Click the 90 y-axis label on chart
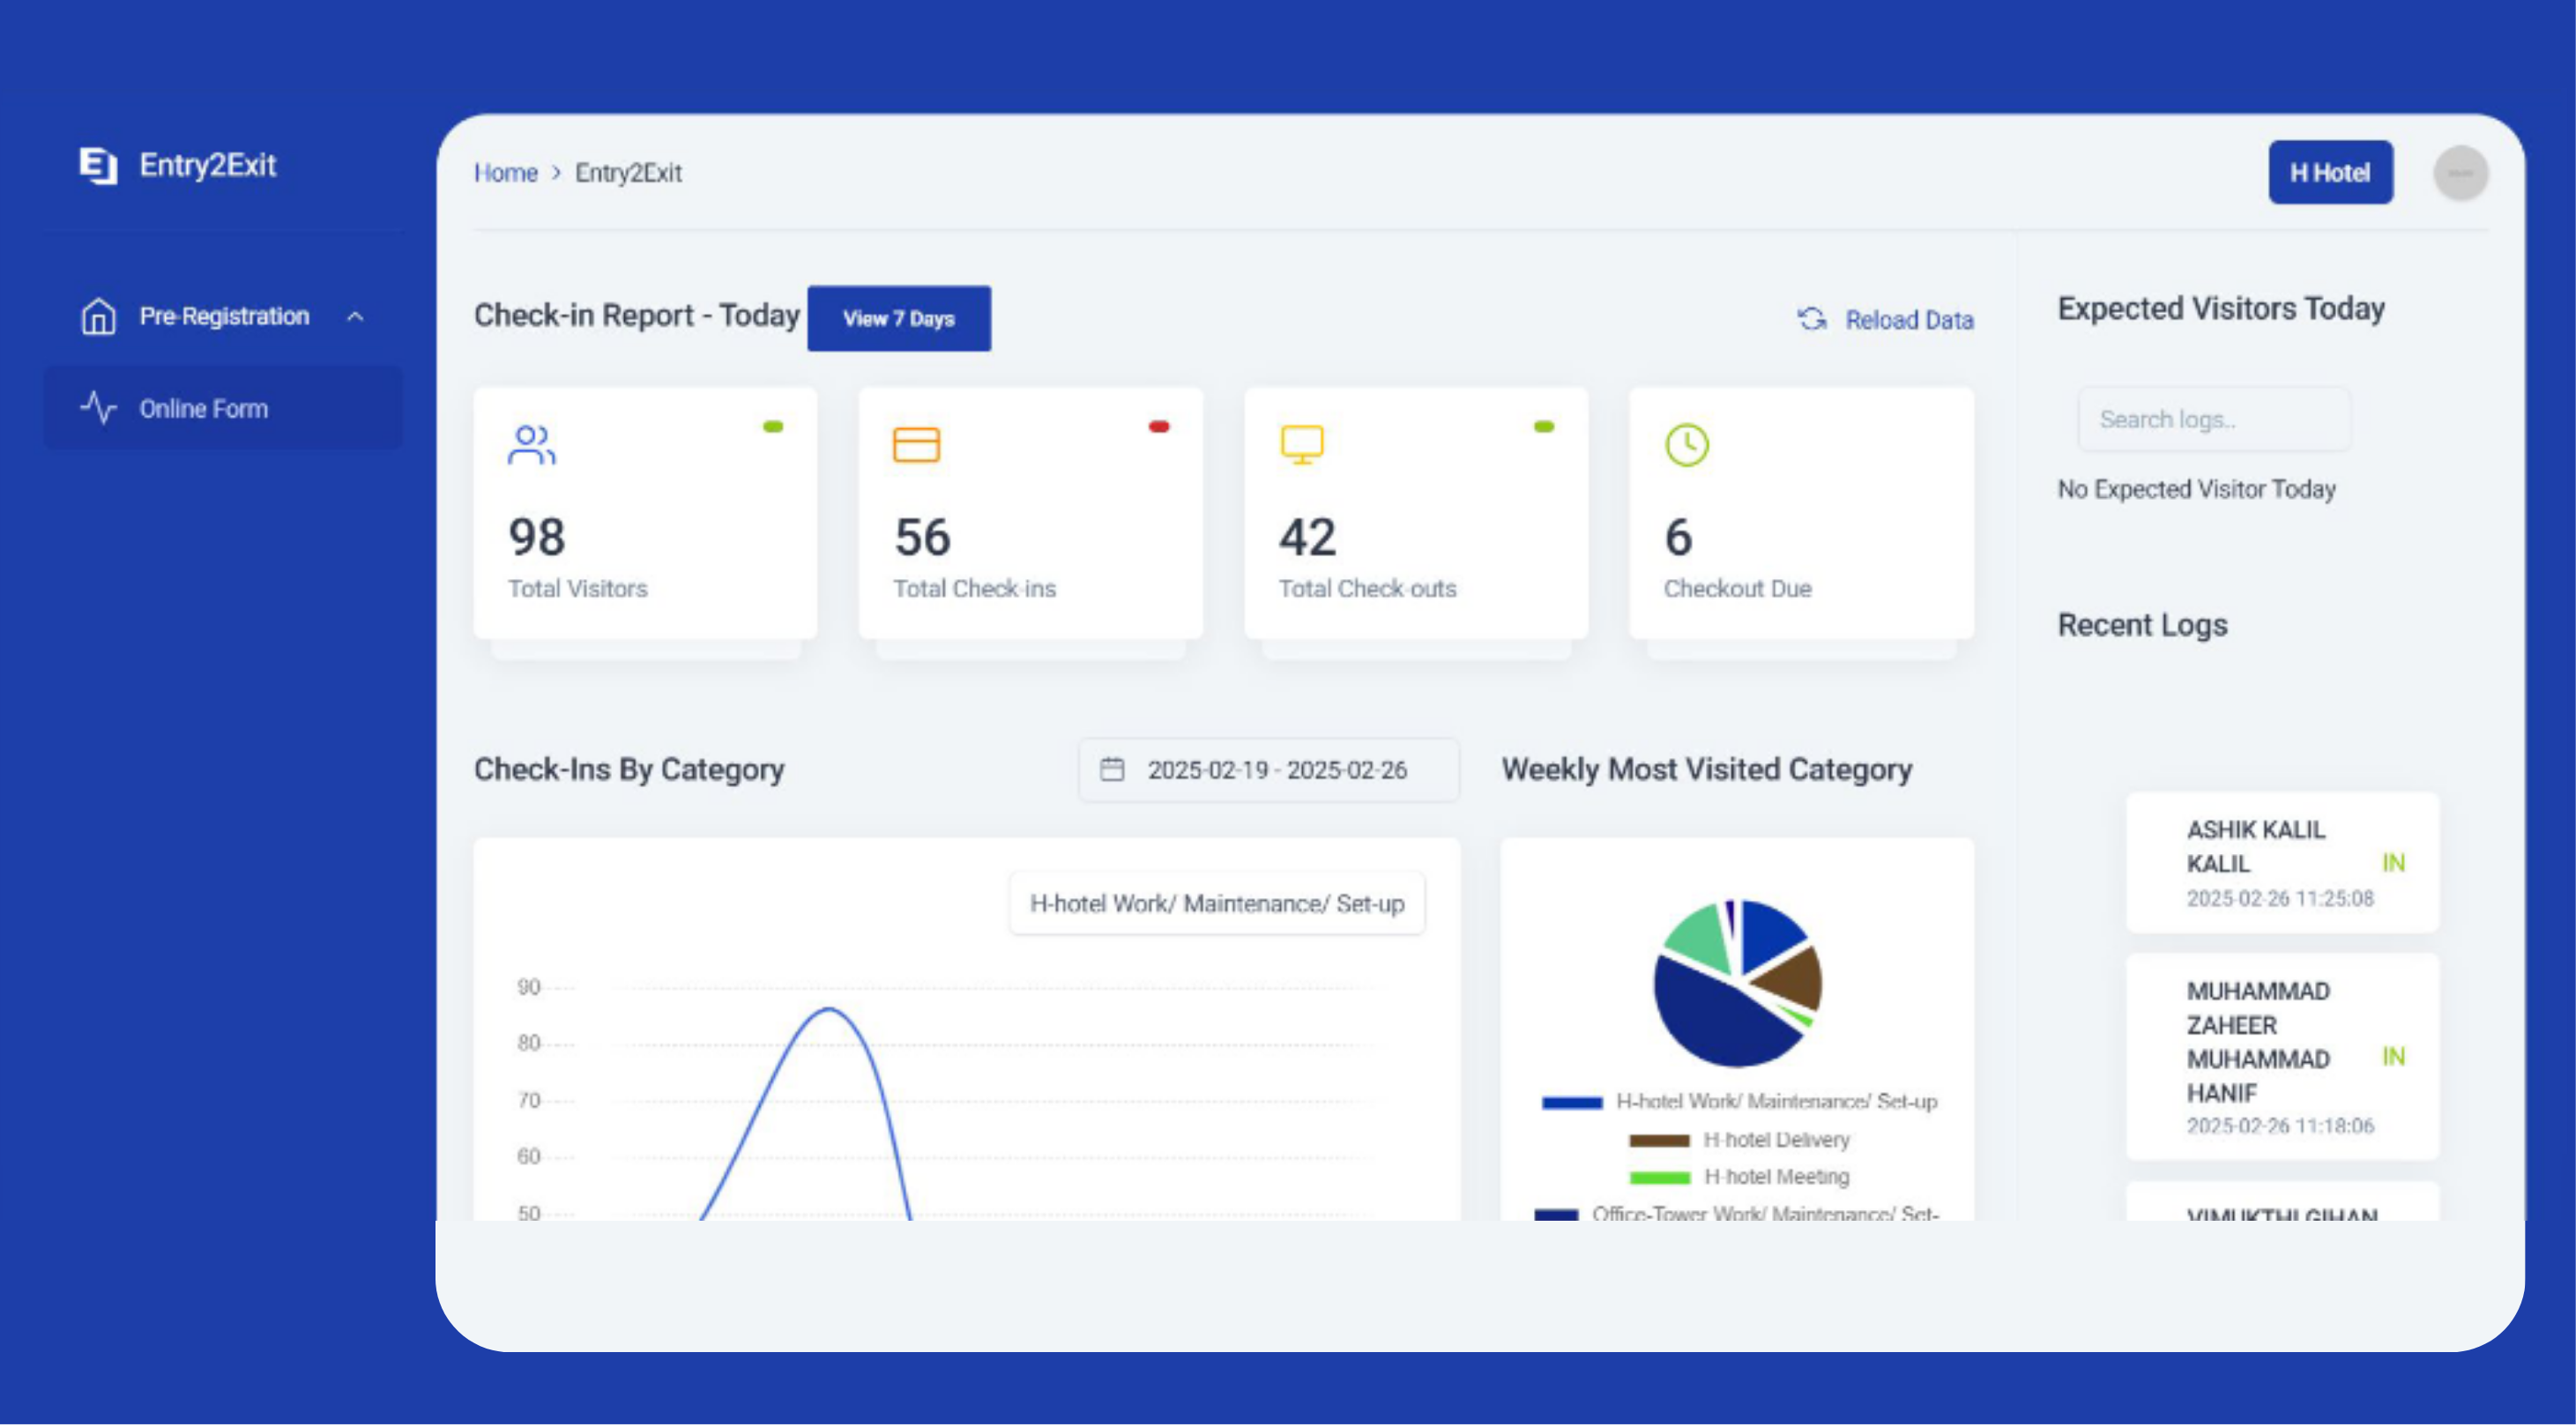2576x1427 pixels. coord(528,988)
